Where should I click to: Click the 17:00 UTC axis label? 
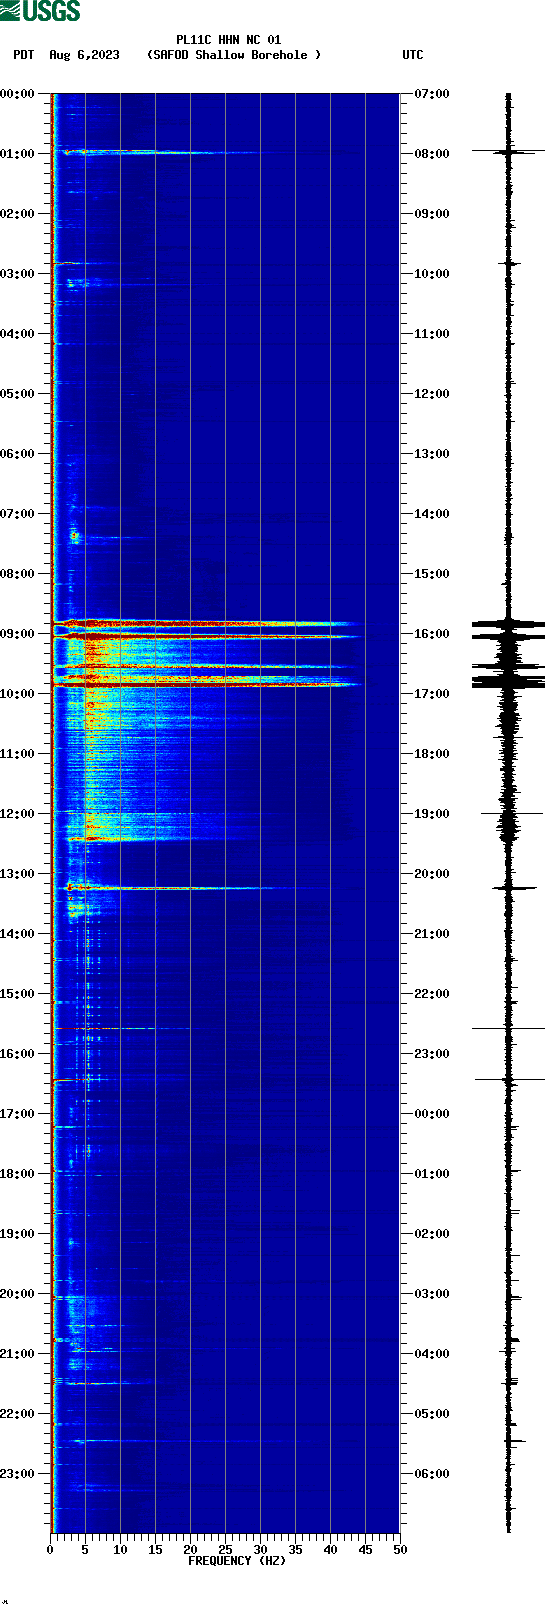(x=432, y=694)
